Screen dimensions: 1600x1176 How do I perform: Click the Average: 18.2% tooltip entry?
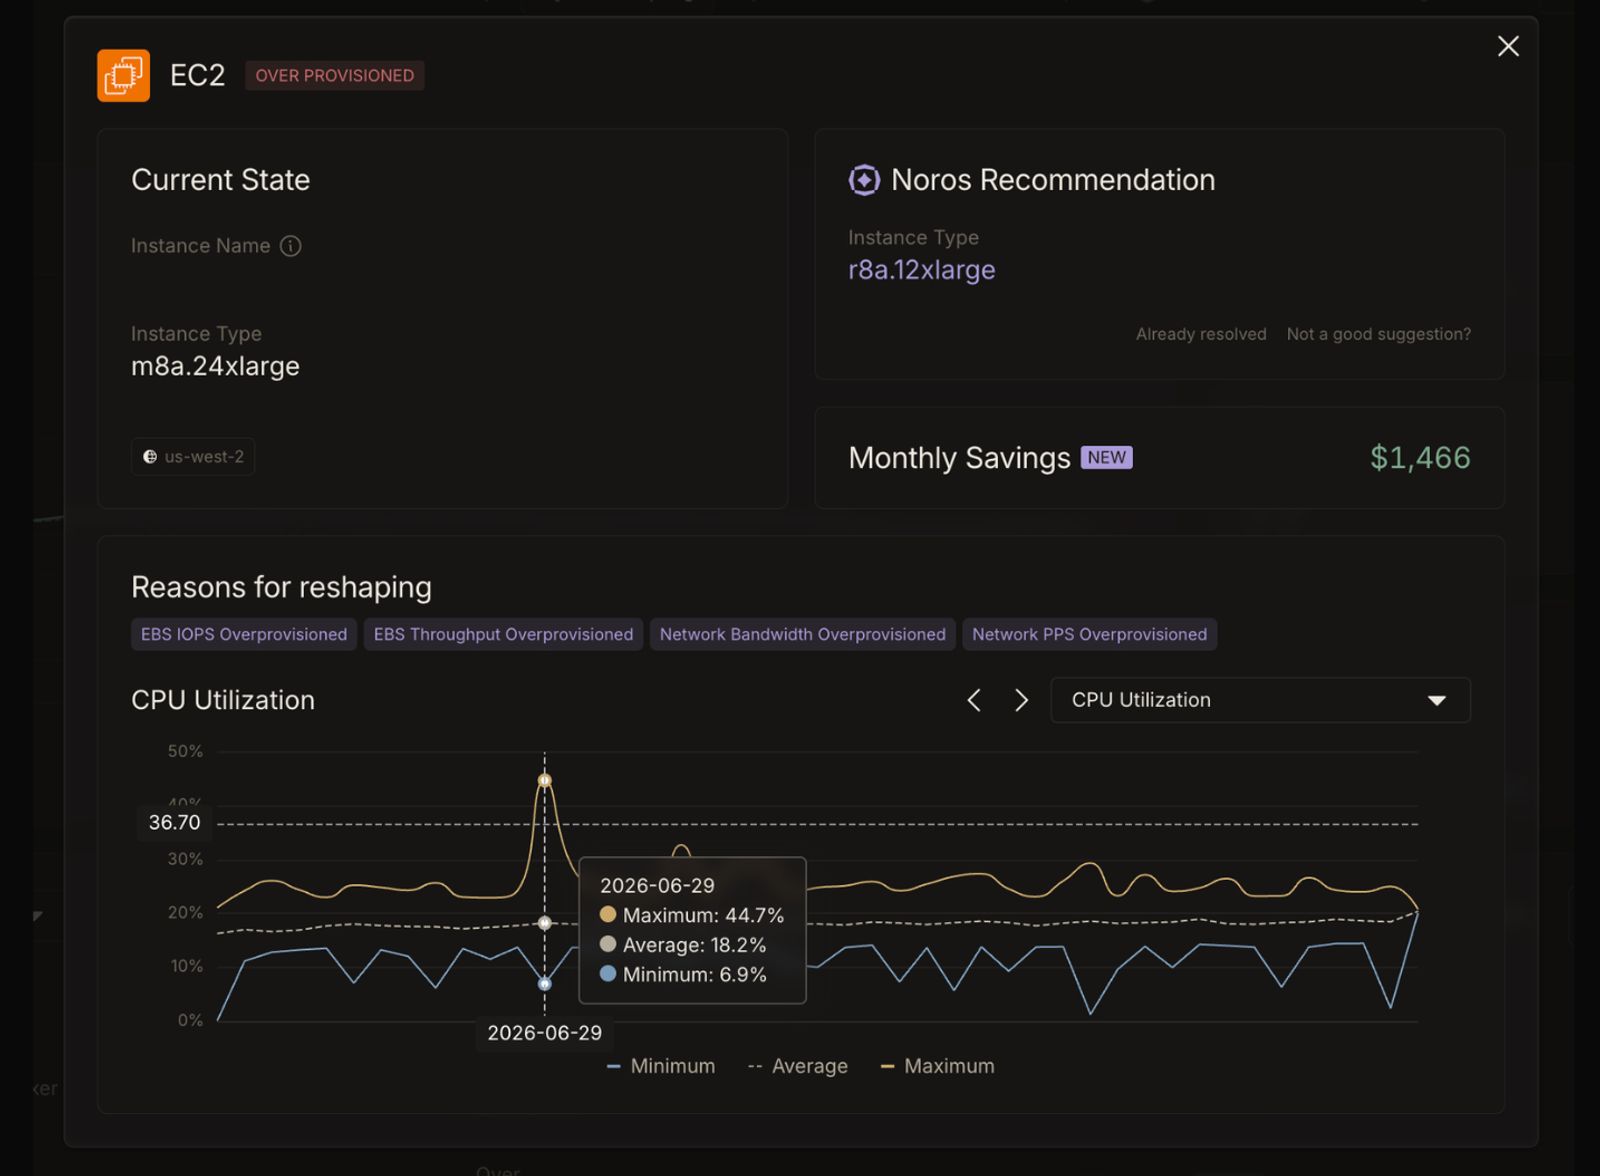click(x=683, y=945)
